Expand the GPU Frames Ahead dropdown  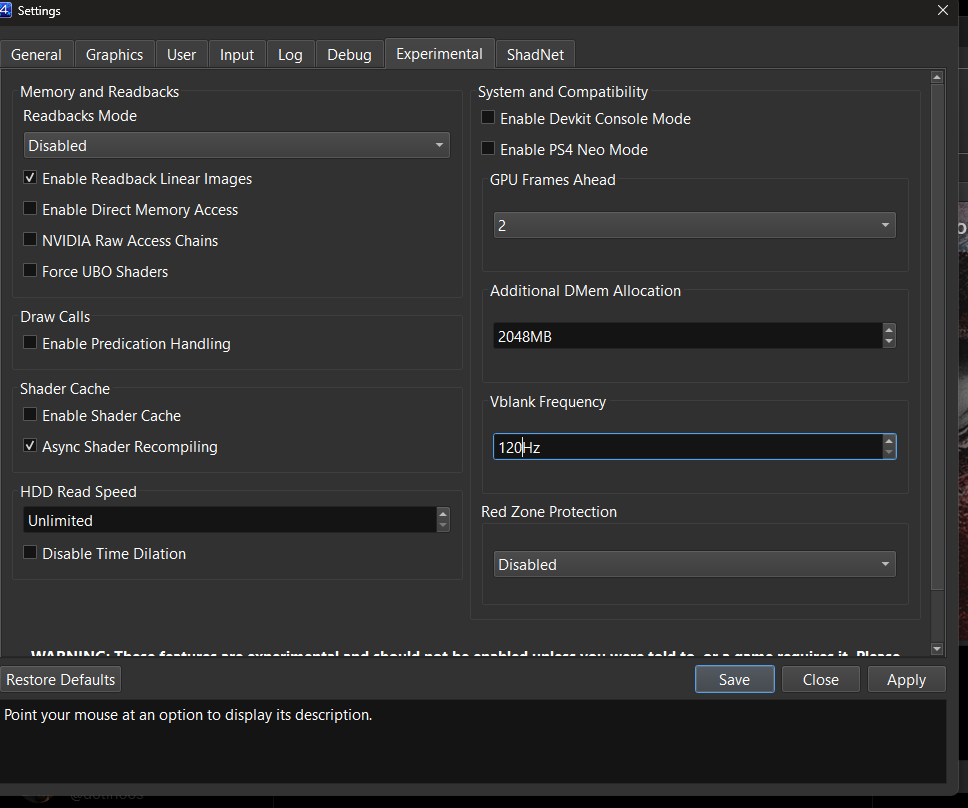695,225
